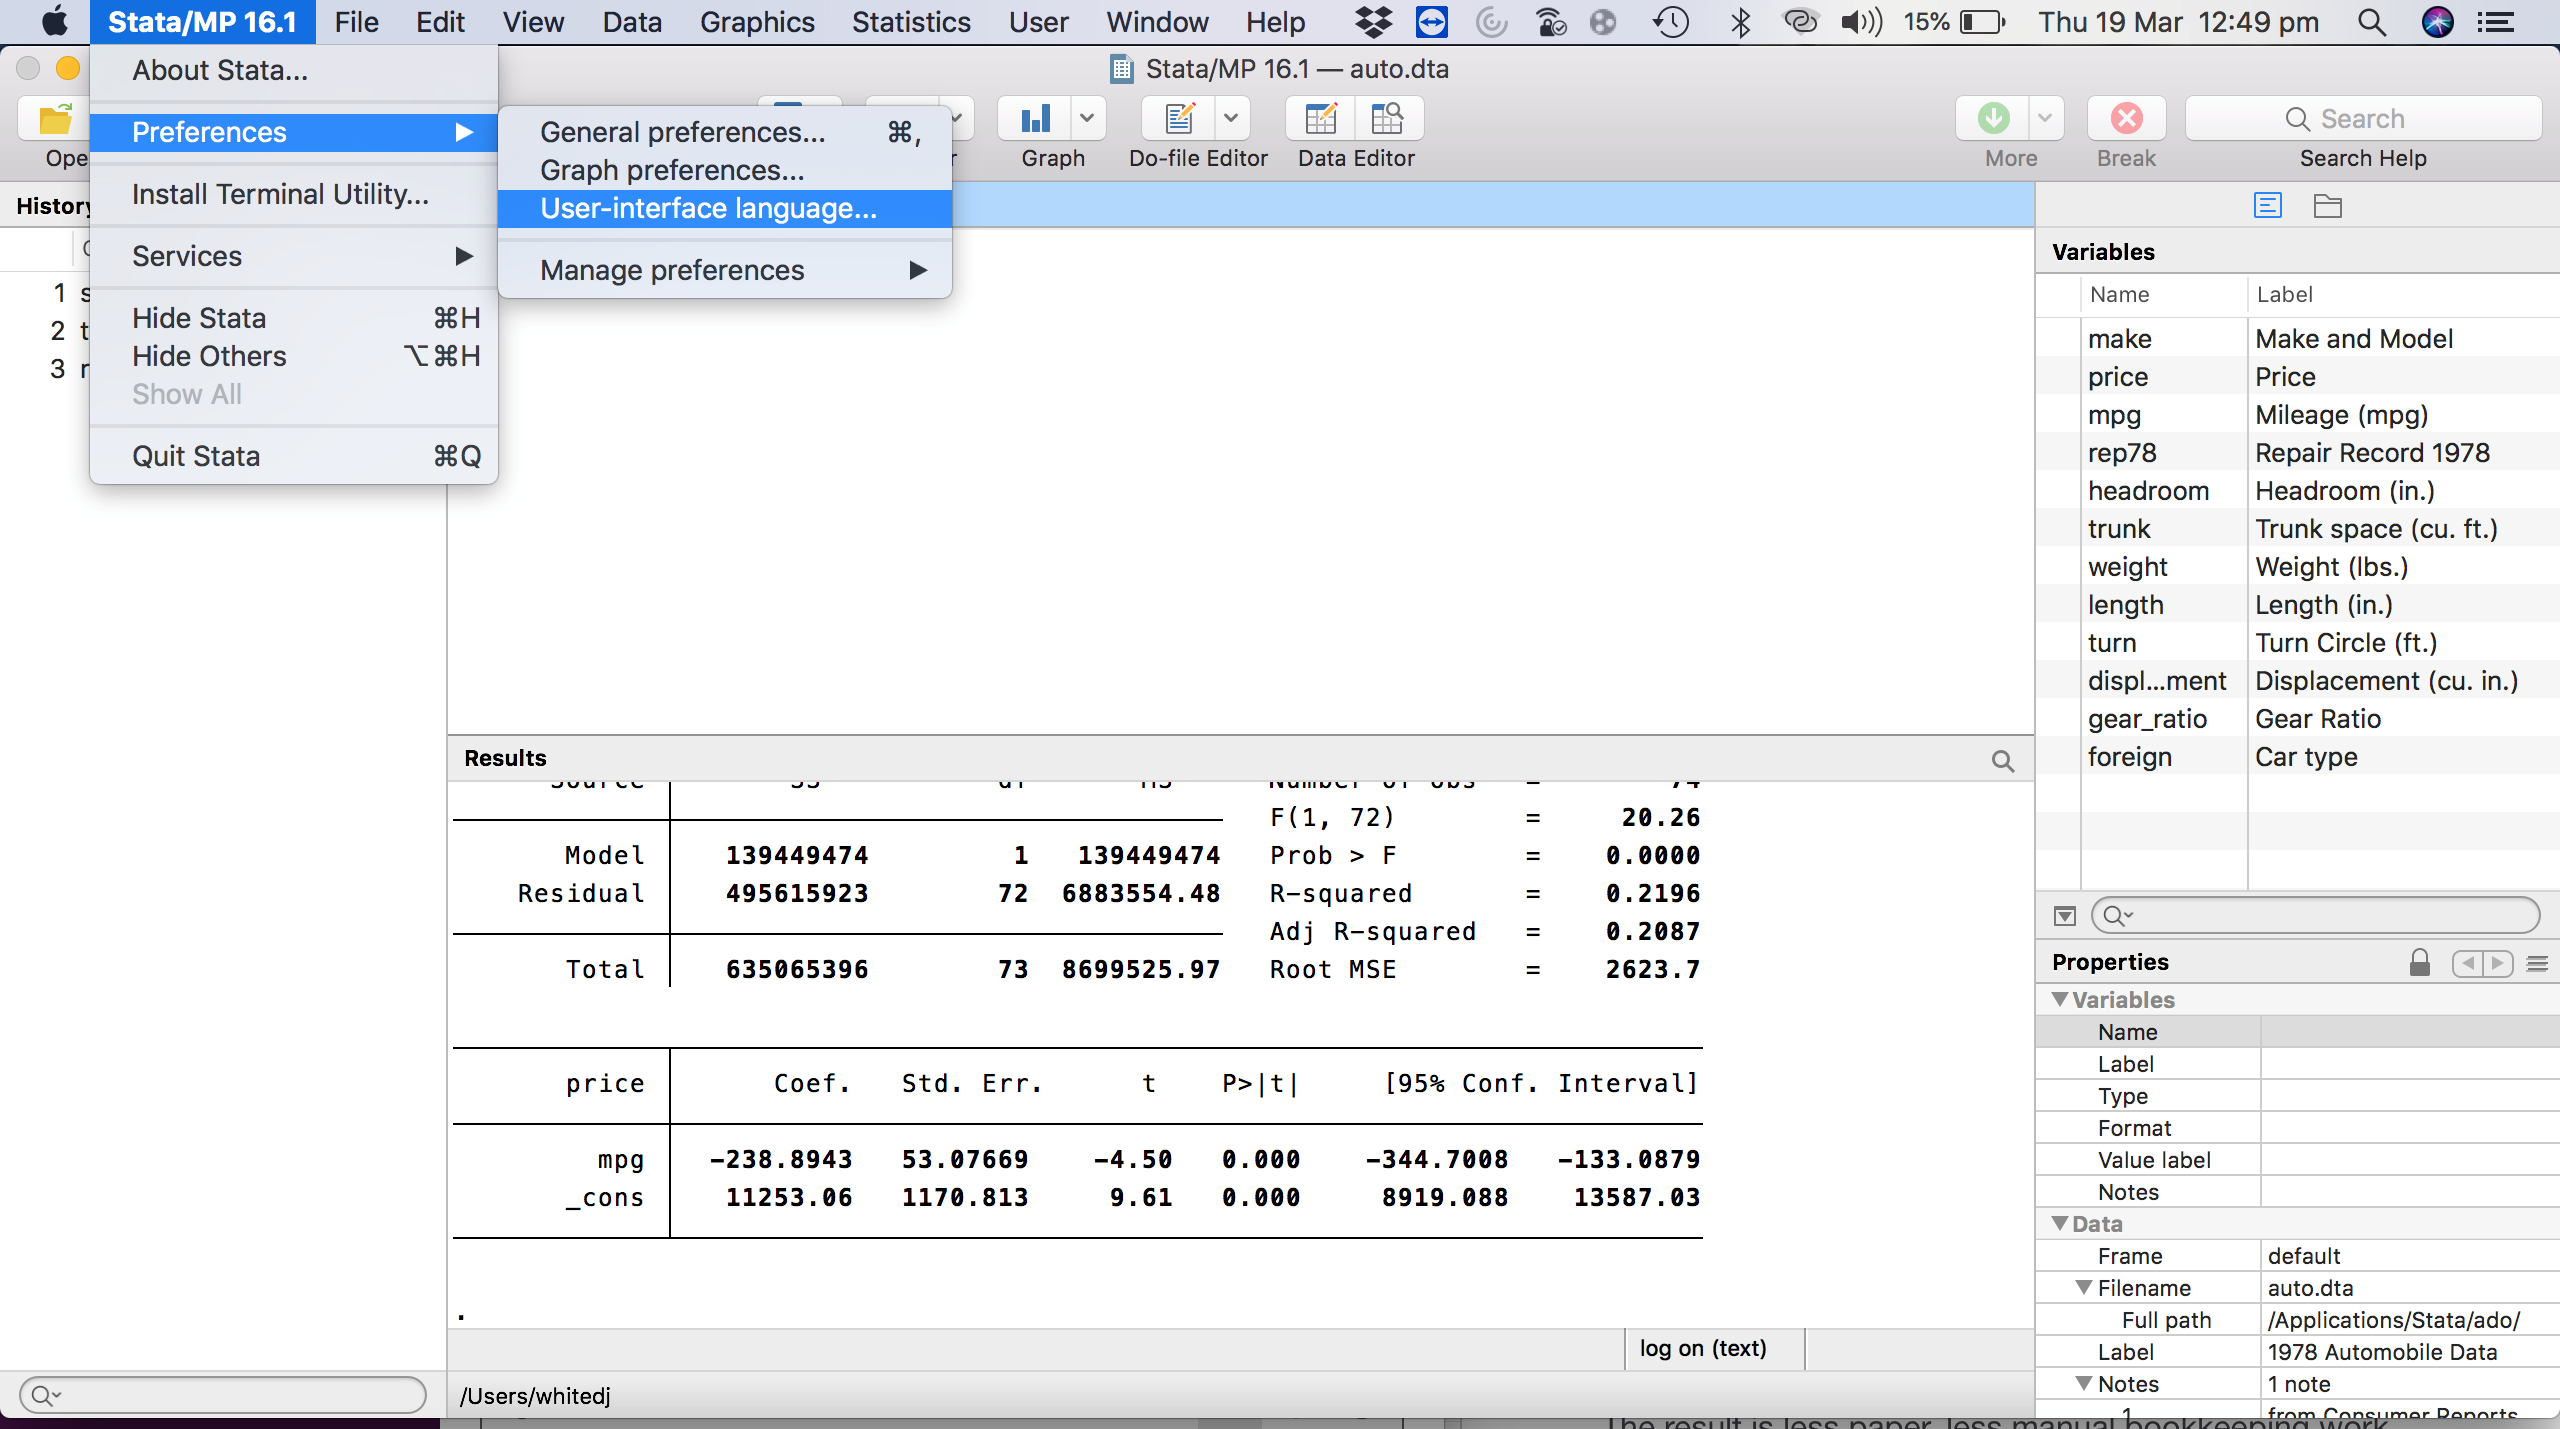Open the Graph dropdown arrow

[x=1087, y=119]
